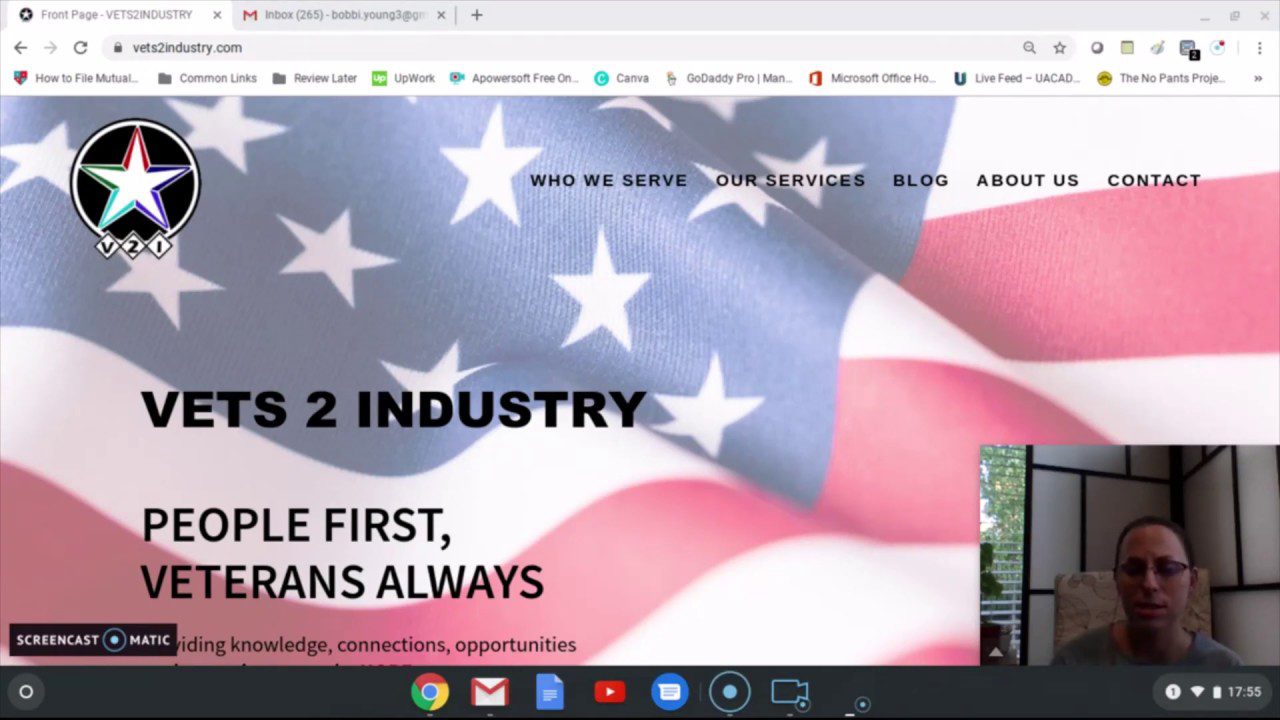The width and height of the screenshot is (1280, 720).
Task: Click the site security padlock icon
Action: click(x=117, y=47)
